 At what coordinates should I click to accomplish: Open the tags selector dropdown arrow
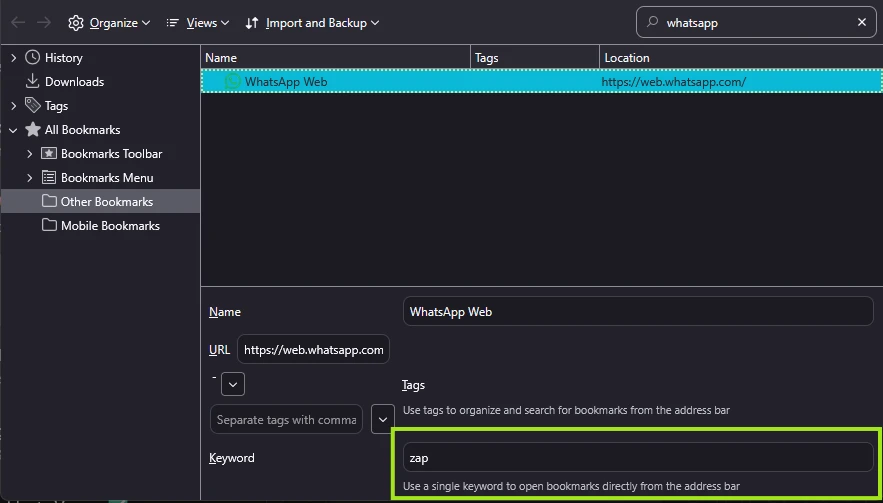point(383,420)
